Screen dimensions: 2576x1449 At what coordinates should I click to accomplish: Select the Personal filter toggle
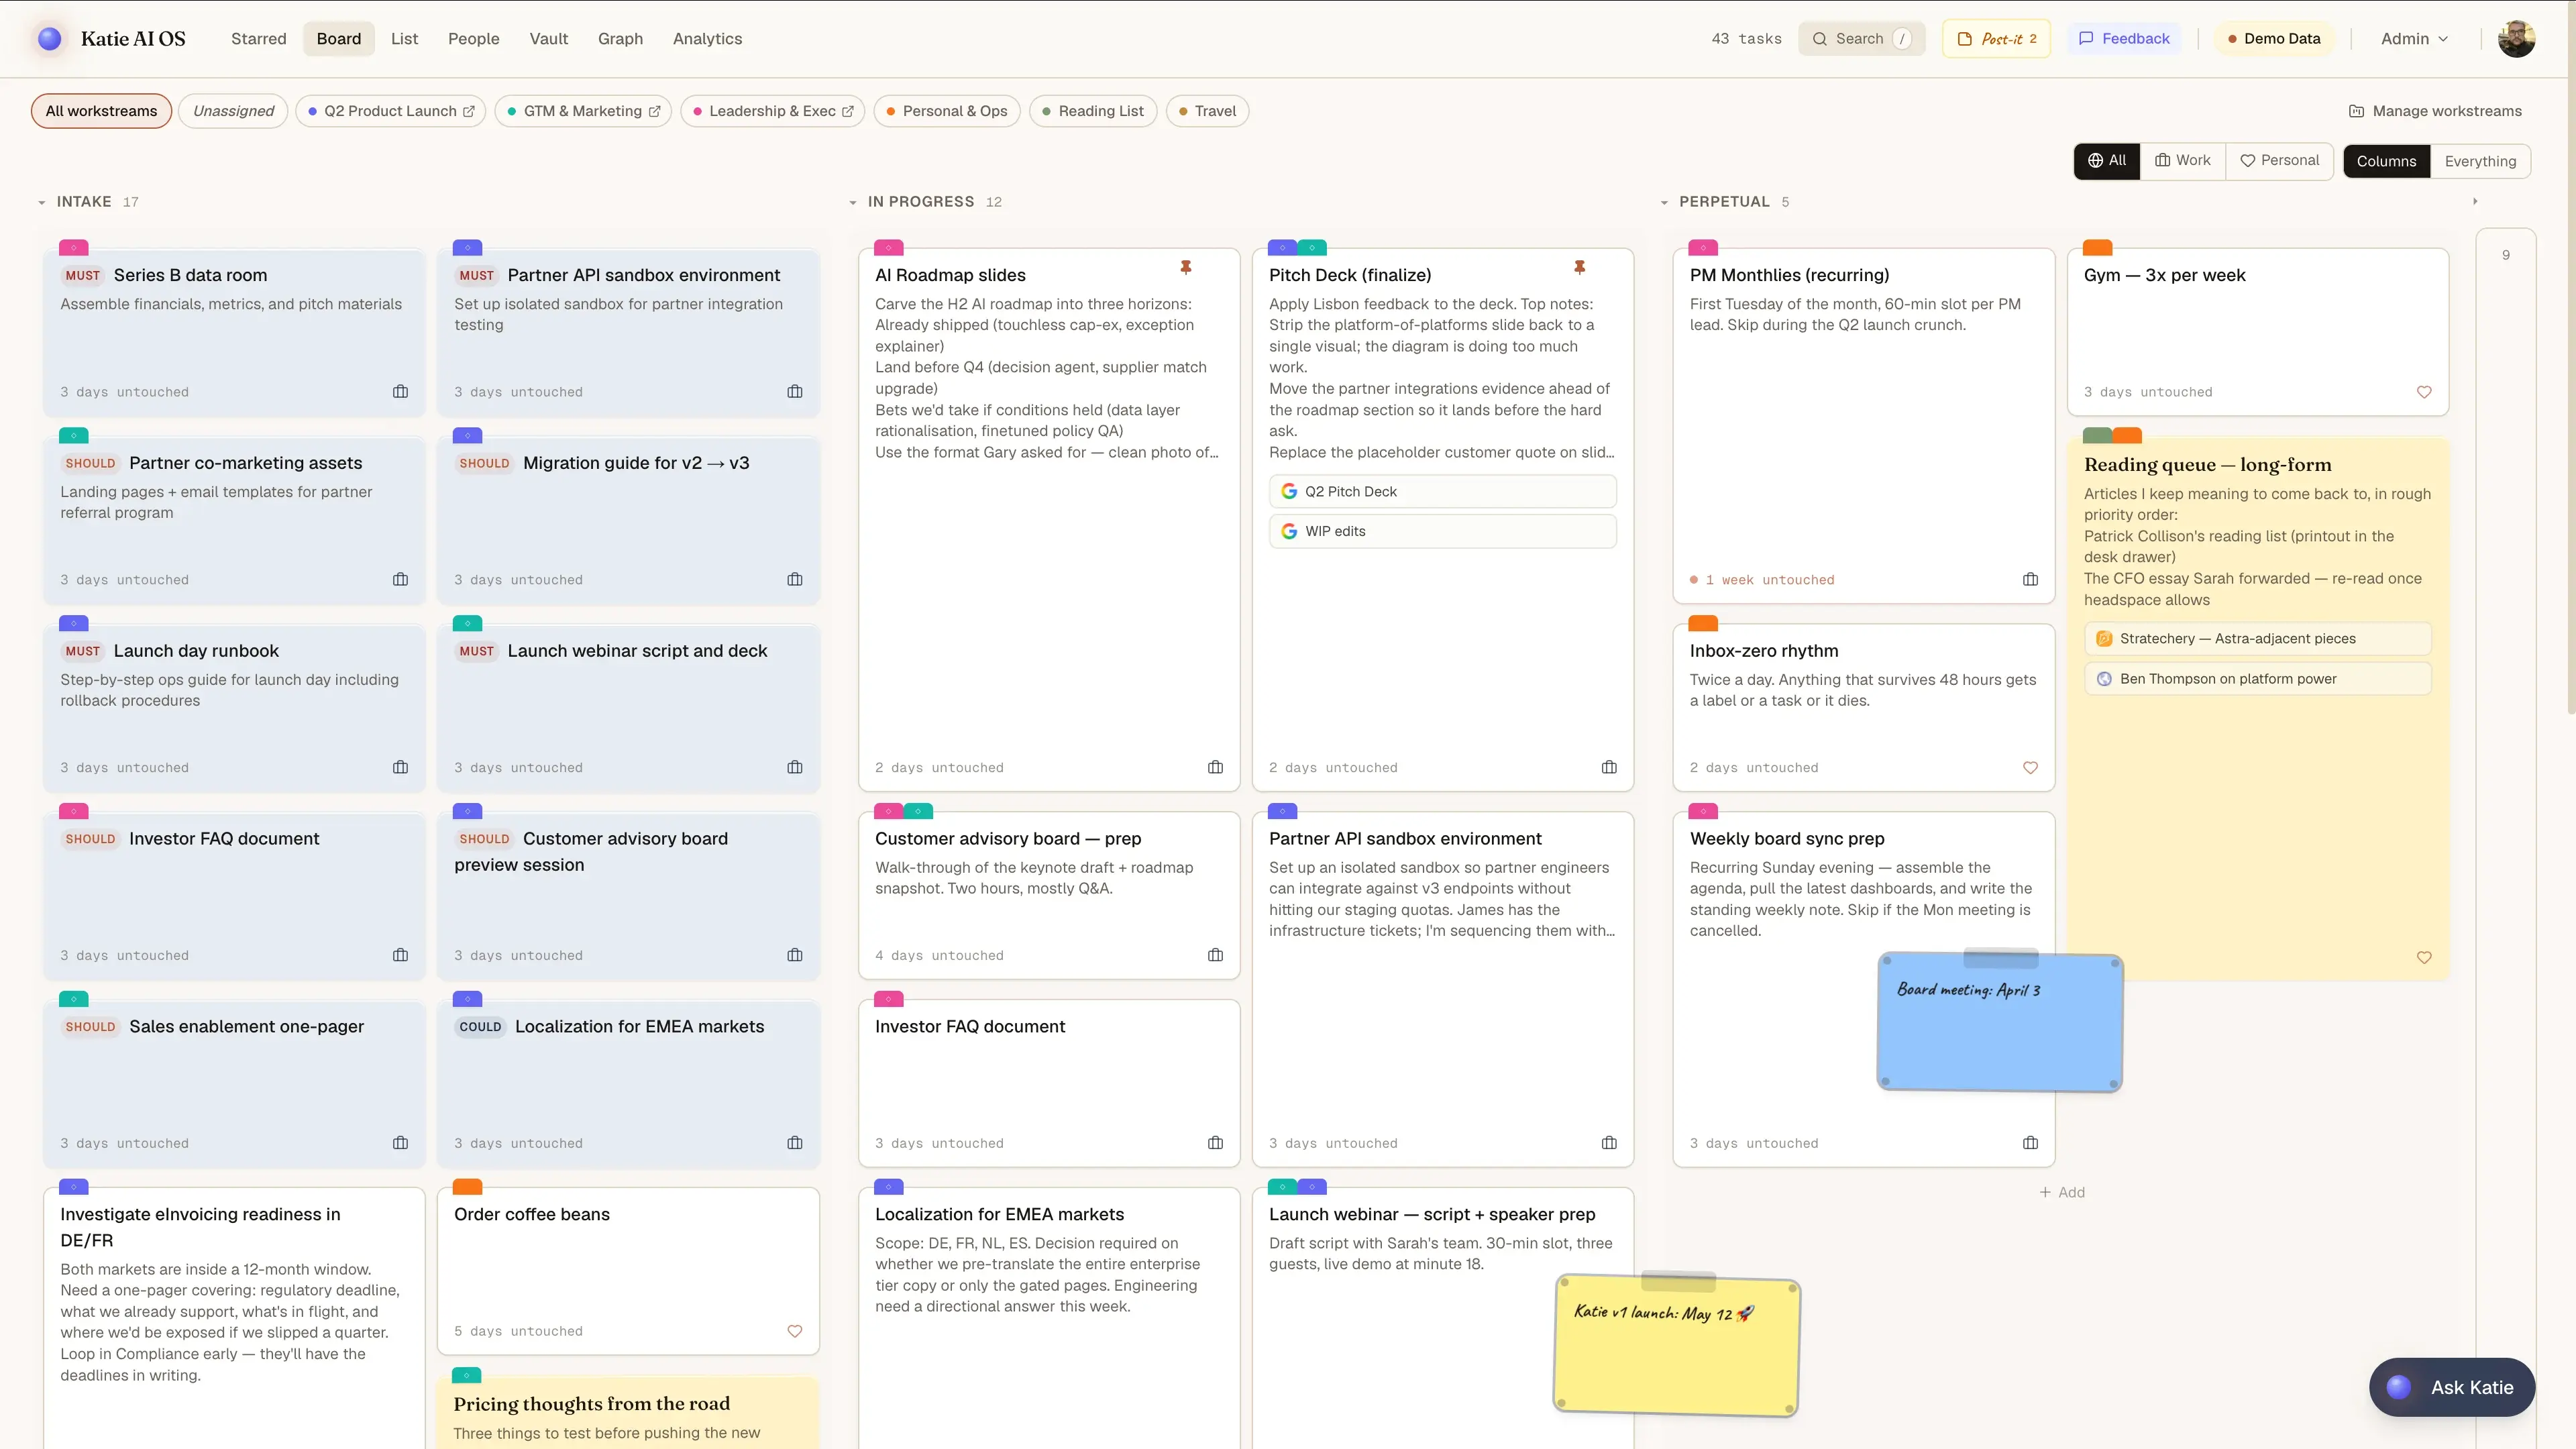click(2279, 161)
